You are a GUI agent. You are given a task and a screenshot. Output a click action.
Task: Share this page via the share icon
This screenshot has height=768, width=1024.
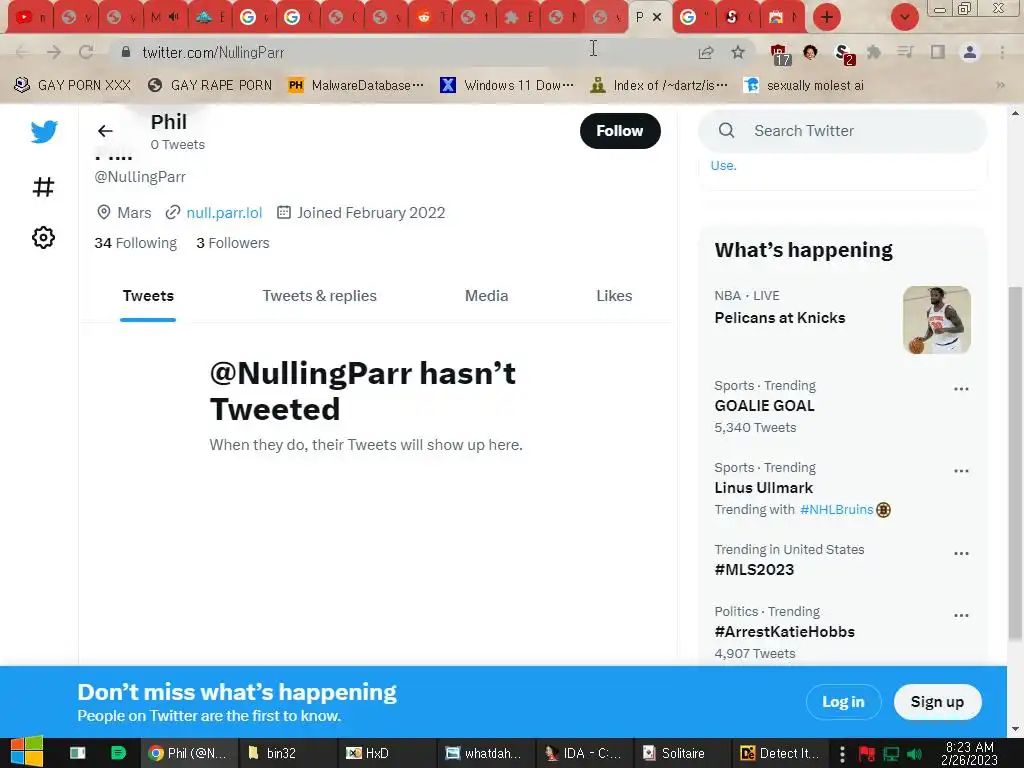706,52
